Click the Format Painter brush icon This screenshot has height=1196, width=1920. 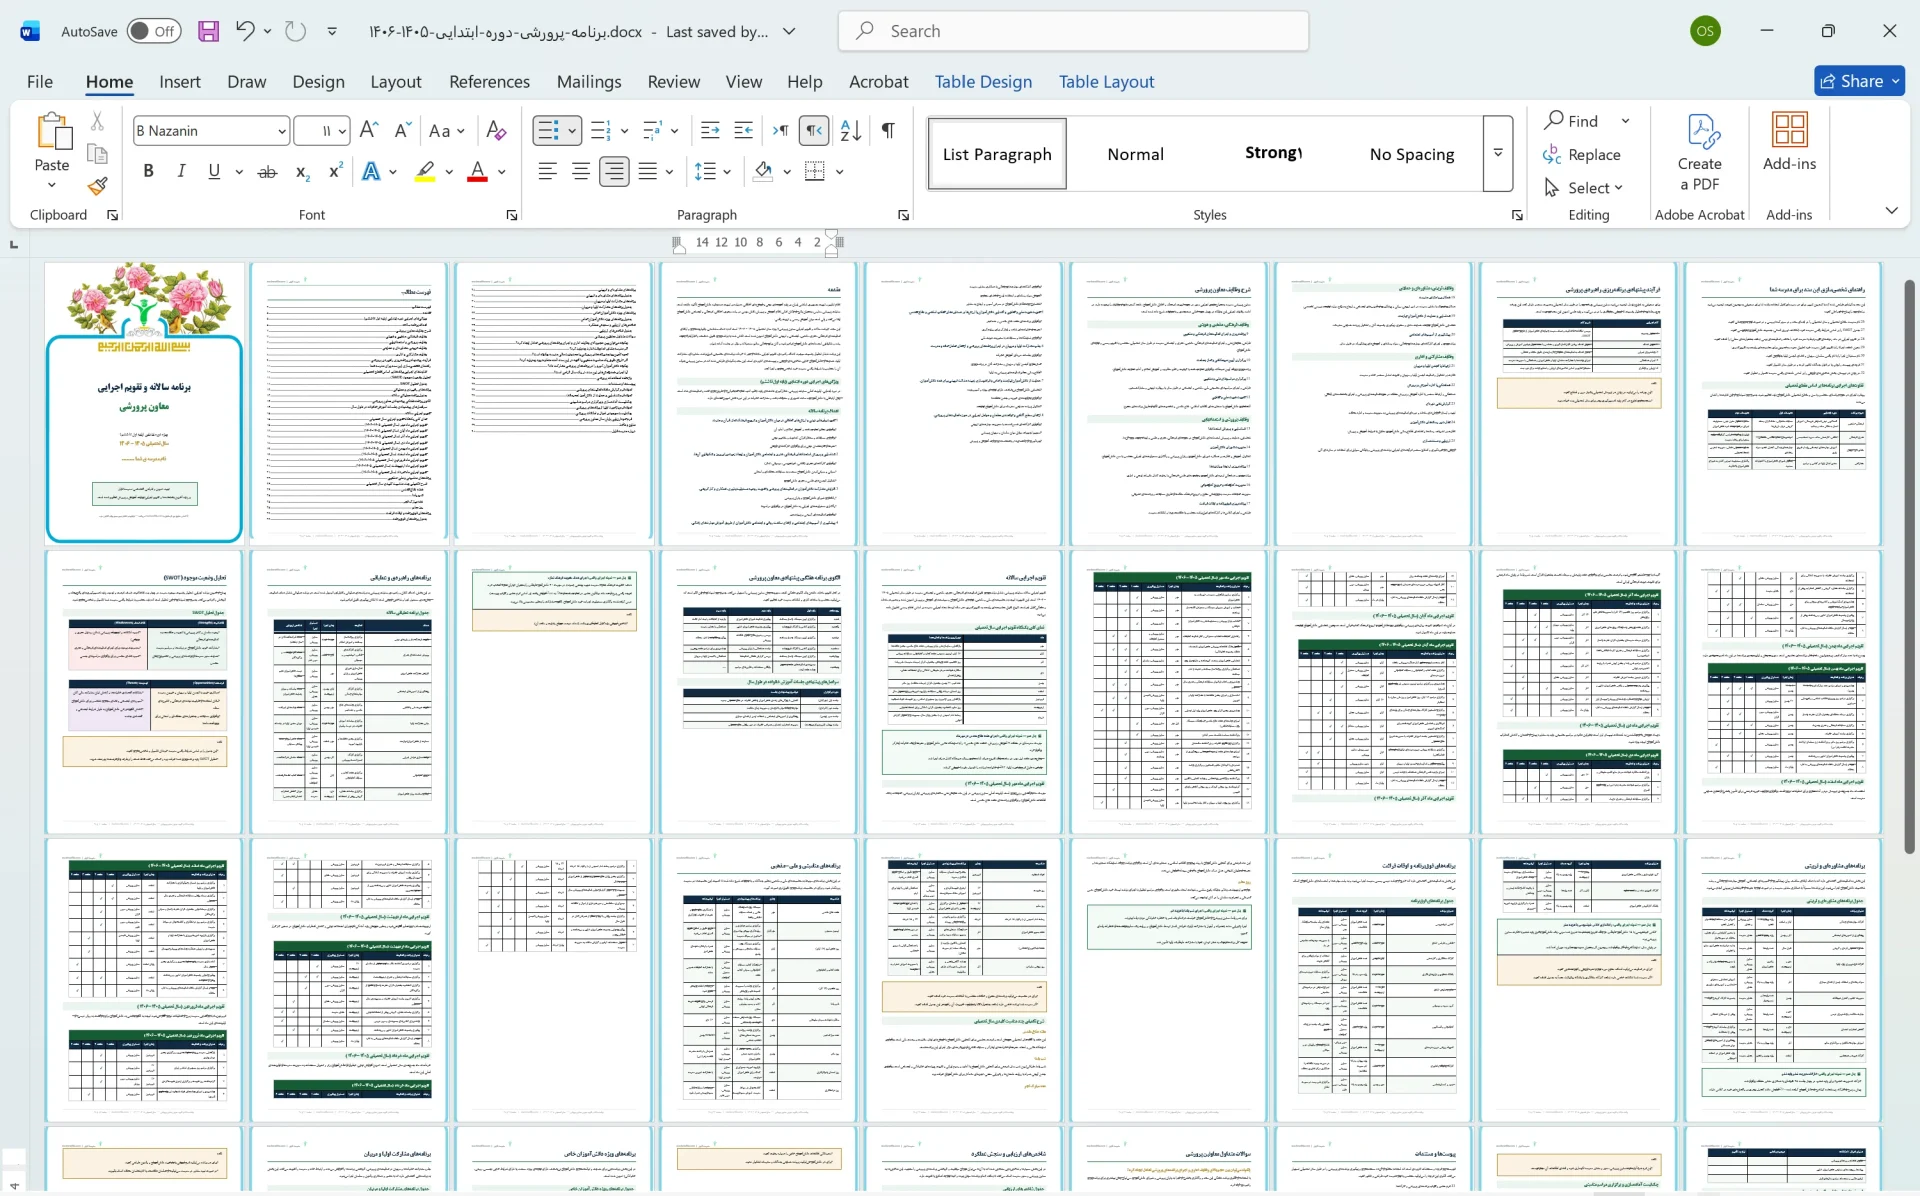(97, 186)
